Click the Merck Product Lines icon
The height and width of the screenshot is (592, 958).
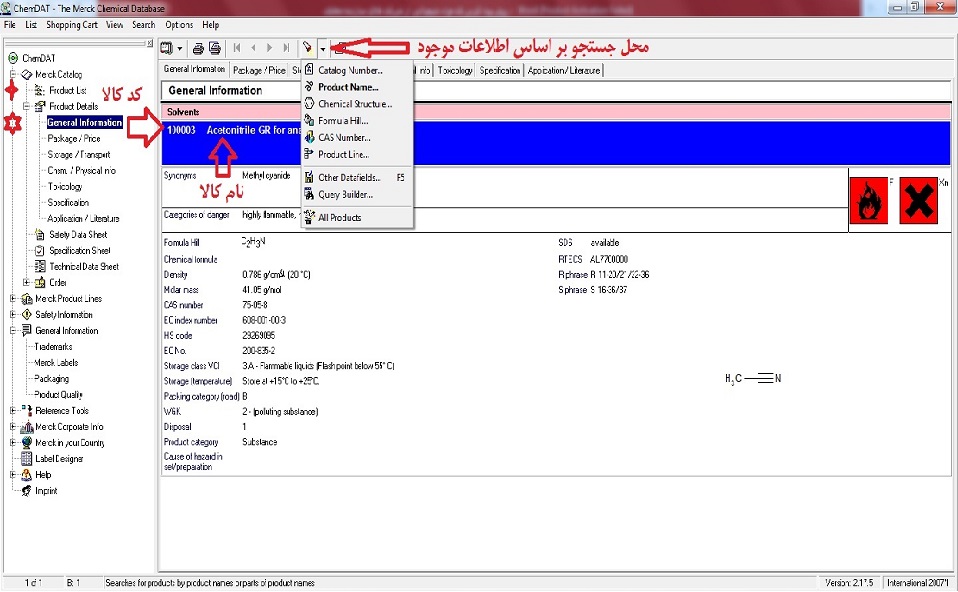click(27, 299)
